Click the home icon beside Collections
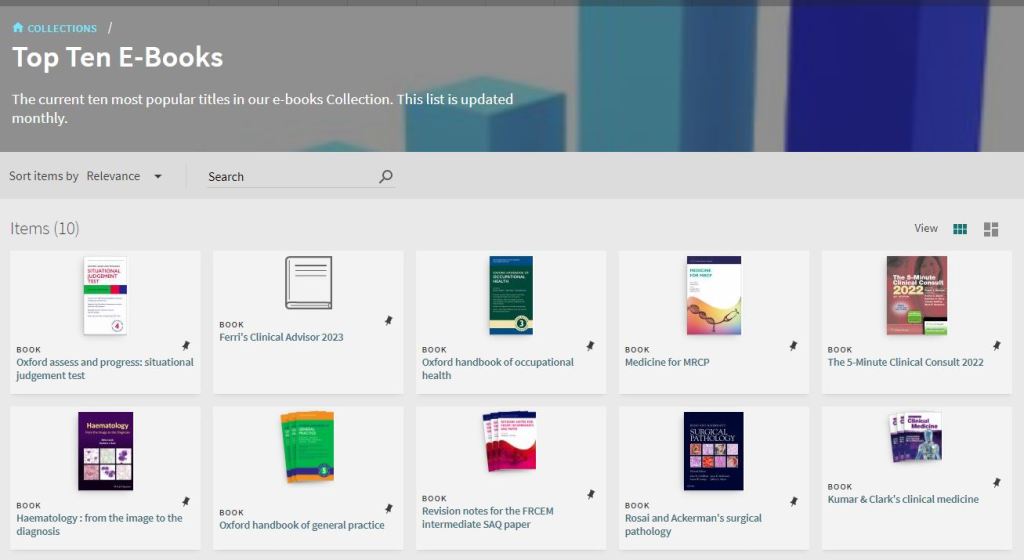 18,28
